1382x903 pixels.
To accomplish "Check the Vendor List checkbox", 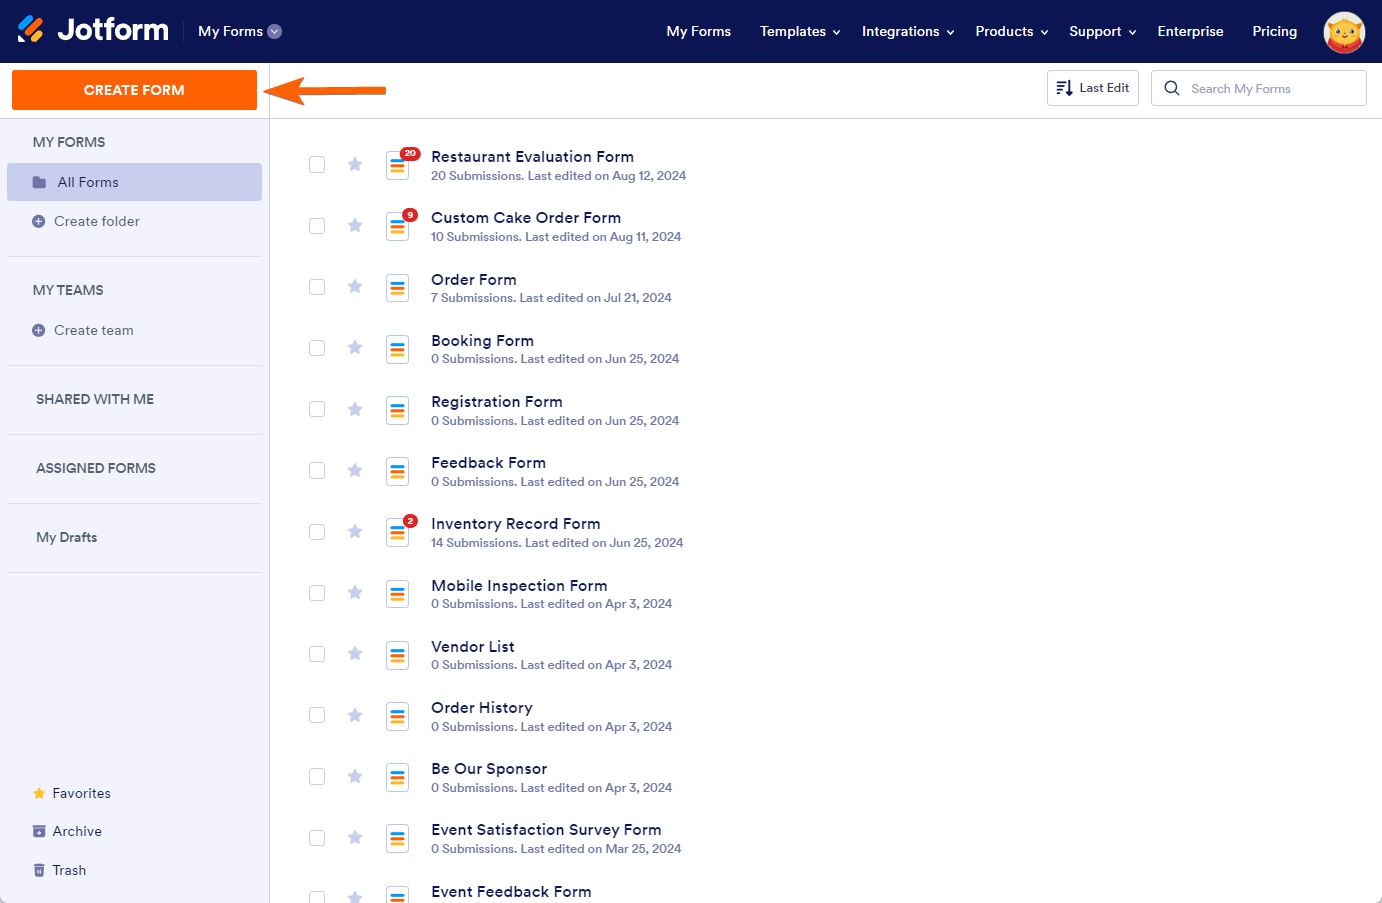I will pos(317,654).
